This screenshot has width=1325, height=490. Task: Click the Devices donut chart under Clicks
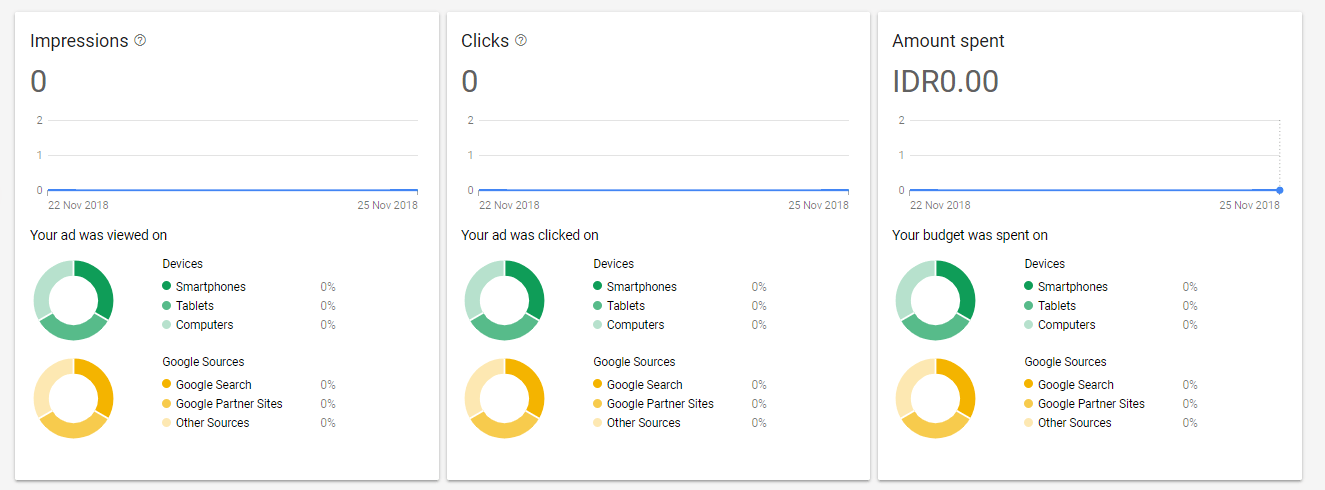(505, 300)
